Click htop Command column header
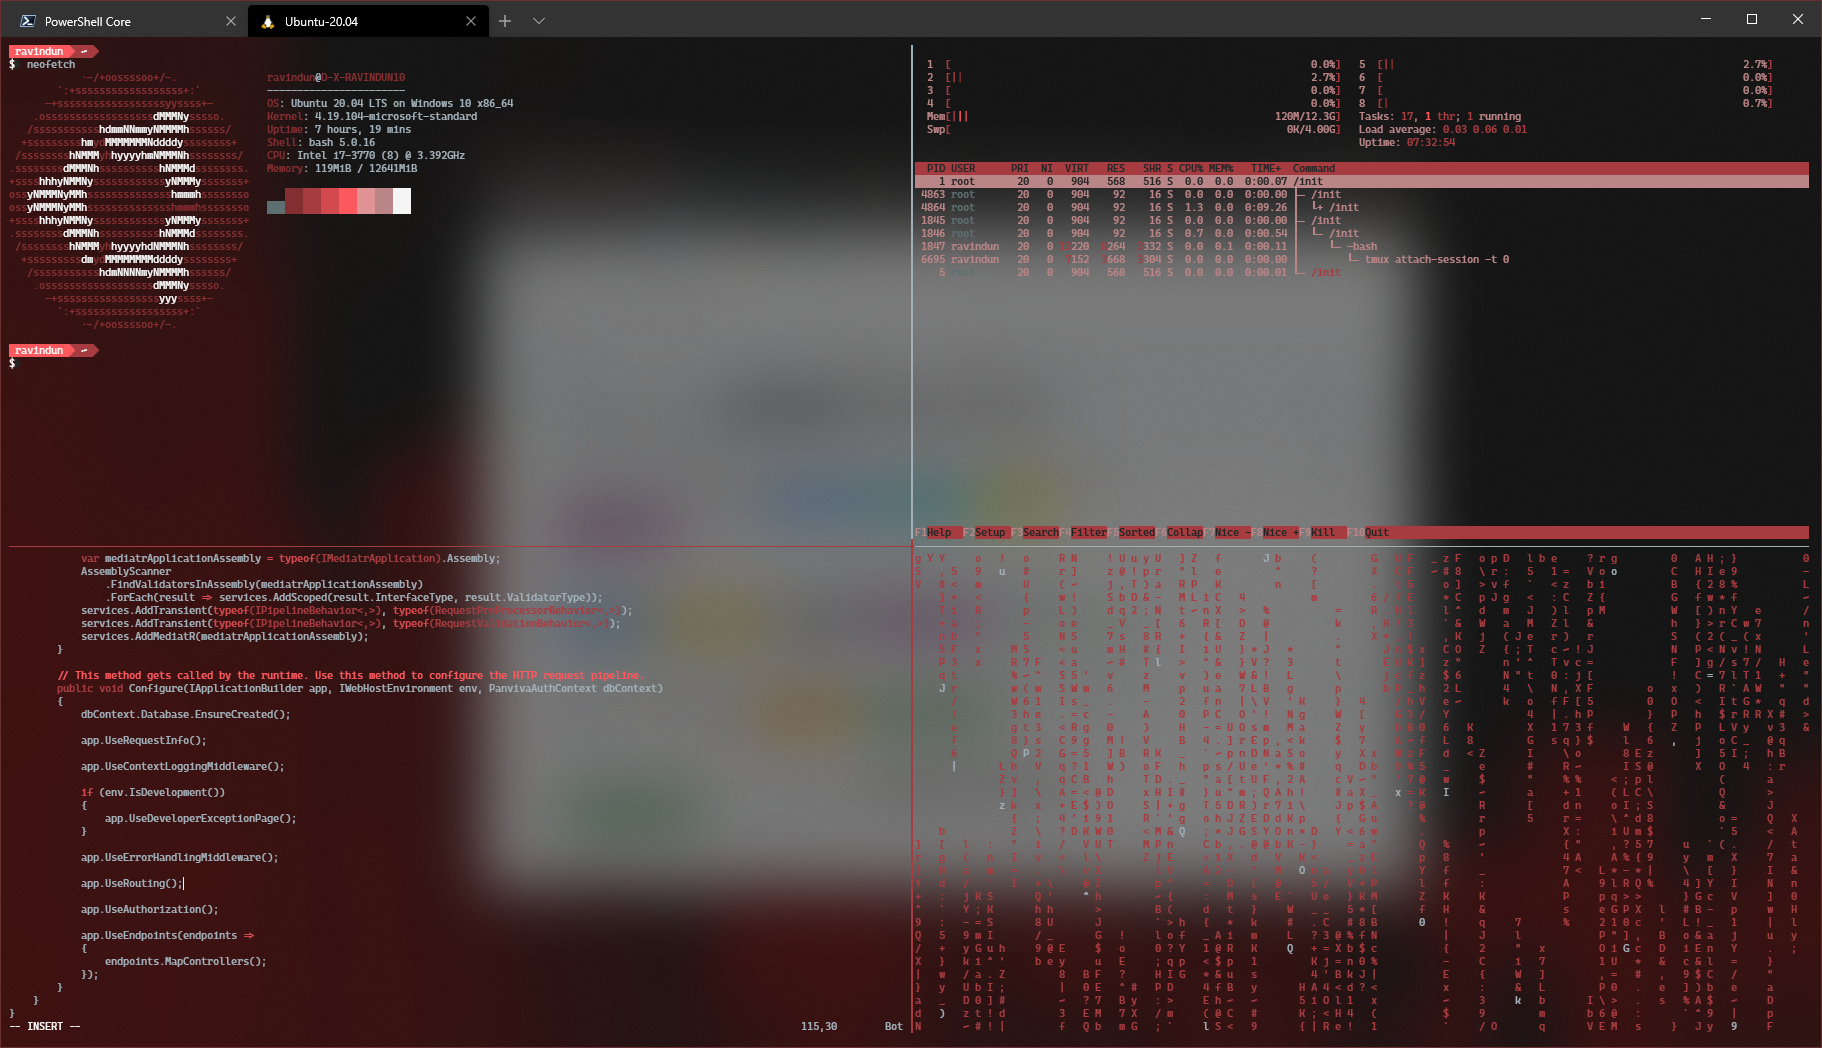The image size is (1822, 1048). click(1314, 168)
